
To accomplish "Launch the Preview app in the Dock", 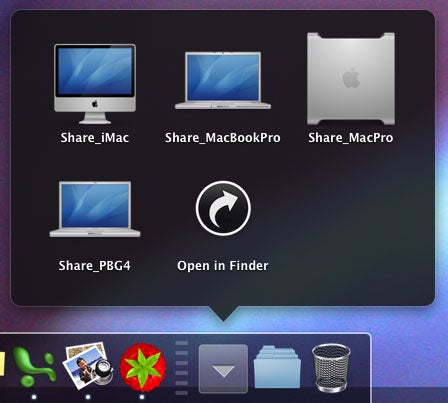I will pos(88,366).
